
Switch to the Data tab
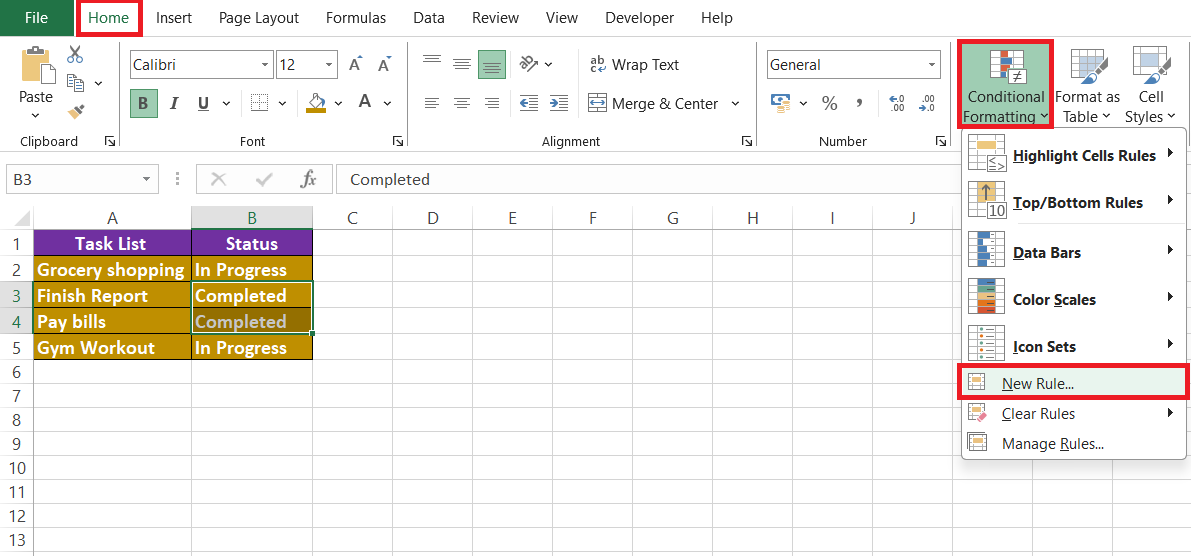pos(429,17)
